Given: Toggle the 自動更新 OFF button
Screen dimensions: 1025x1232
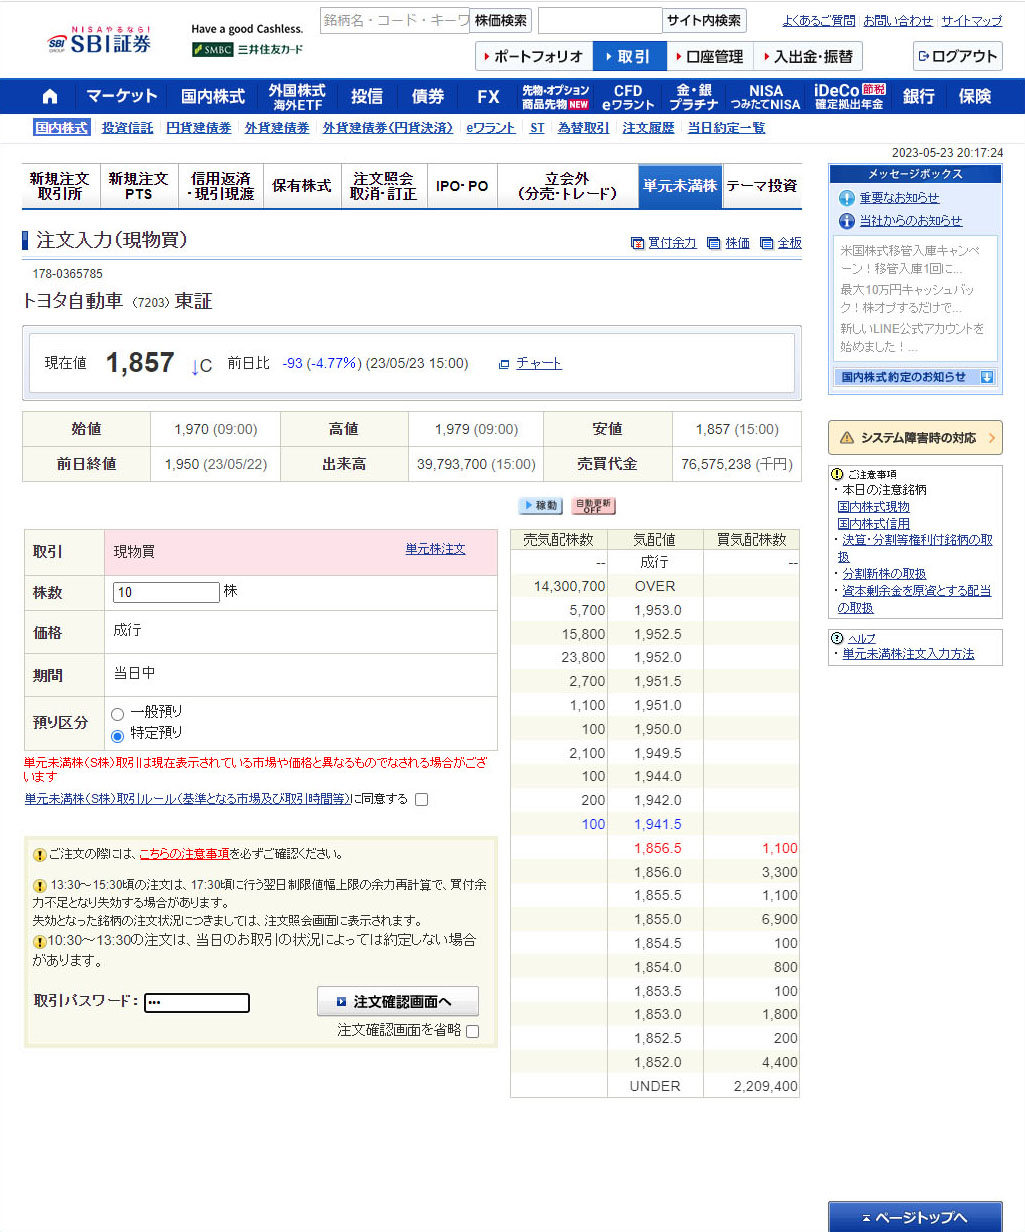Looking at the screenshot, I should pyautogui.click(x=593, y=506).
